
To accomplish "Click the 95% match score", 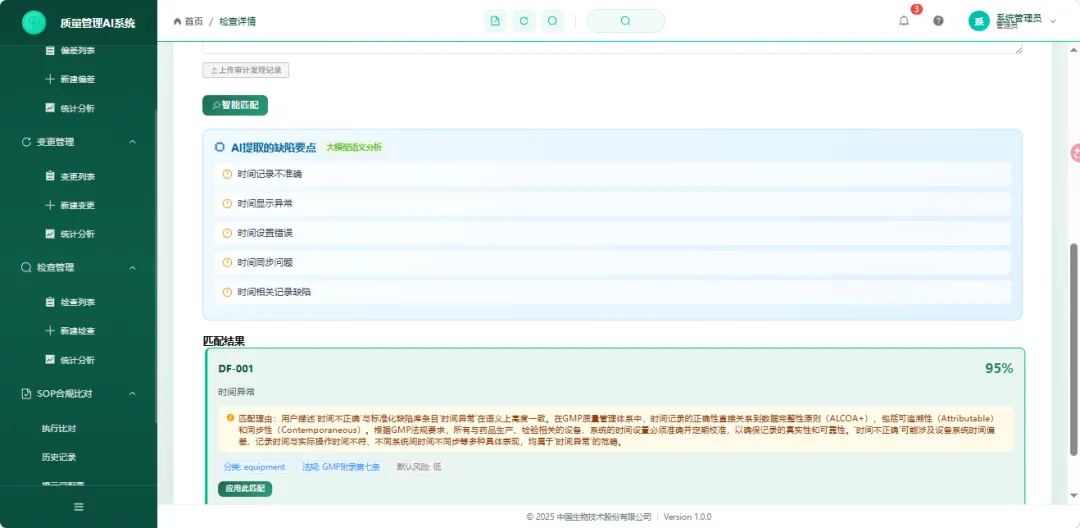I will pyautogui.click(x=999, y=368).
